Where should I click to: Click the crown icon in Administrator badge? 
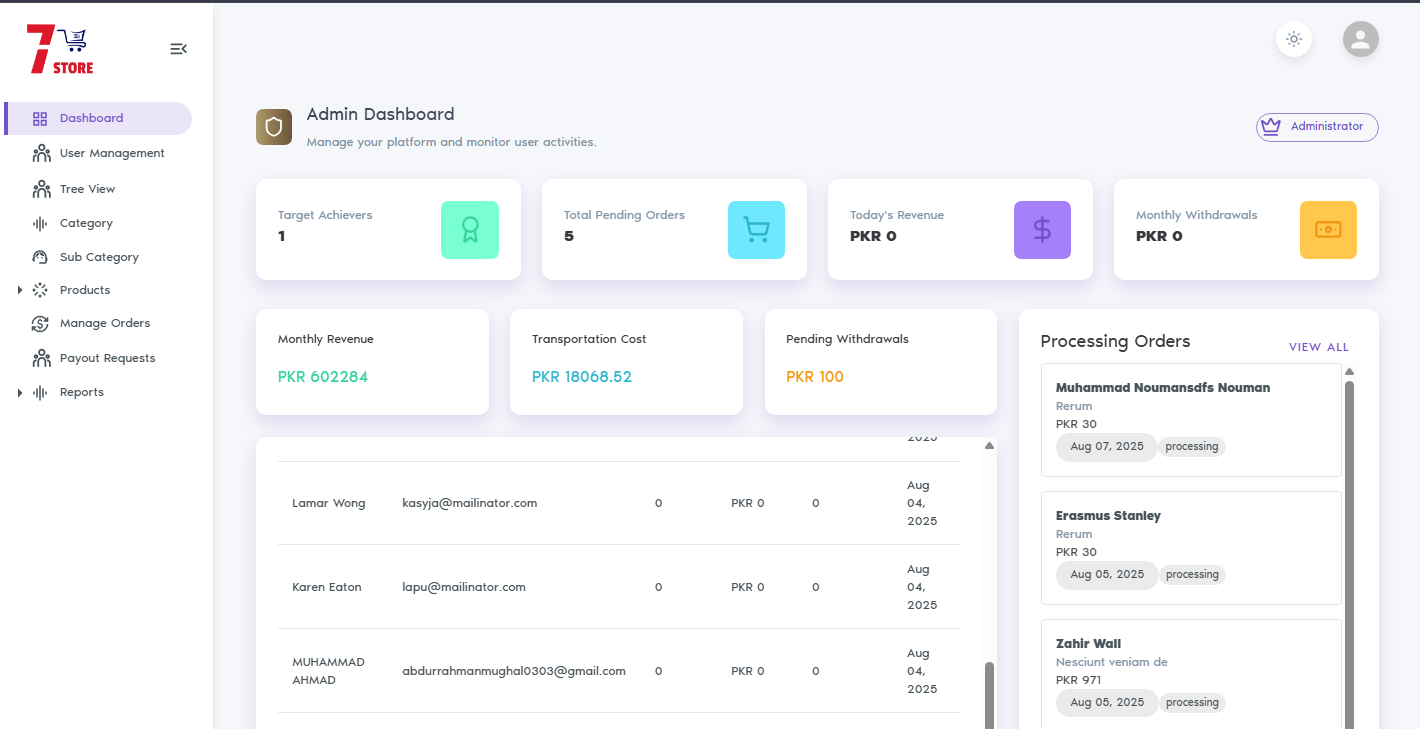click(1271, 127)
